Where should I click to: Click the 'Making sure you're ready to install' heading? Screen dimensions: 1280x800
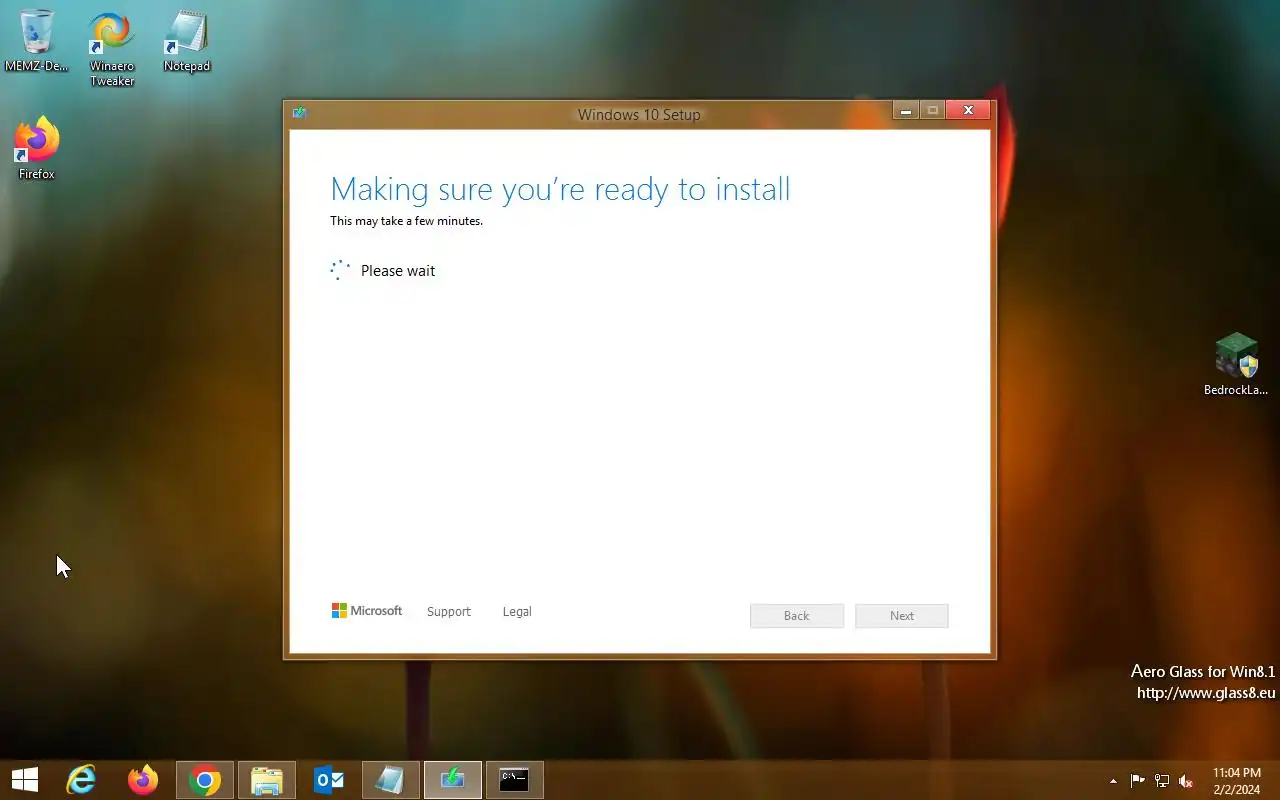coord(560,189)
